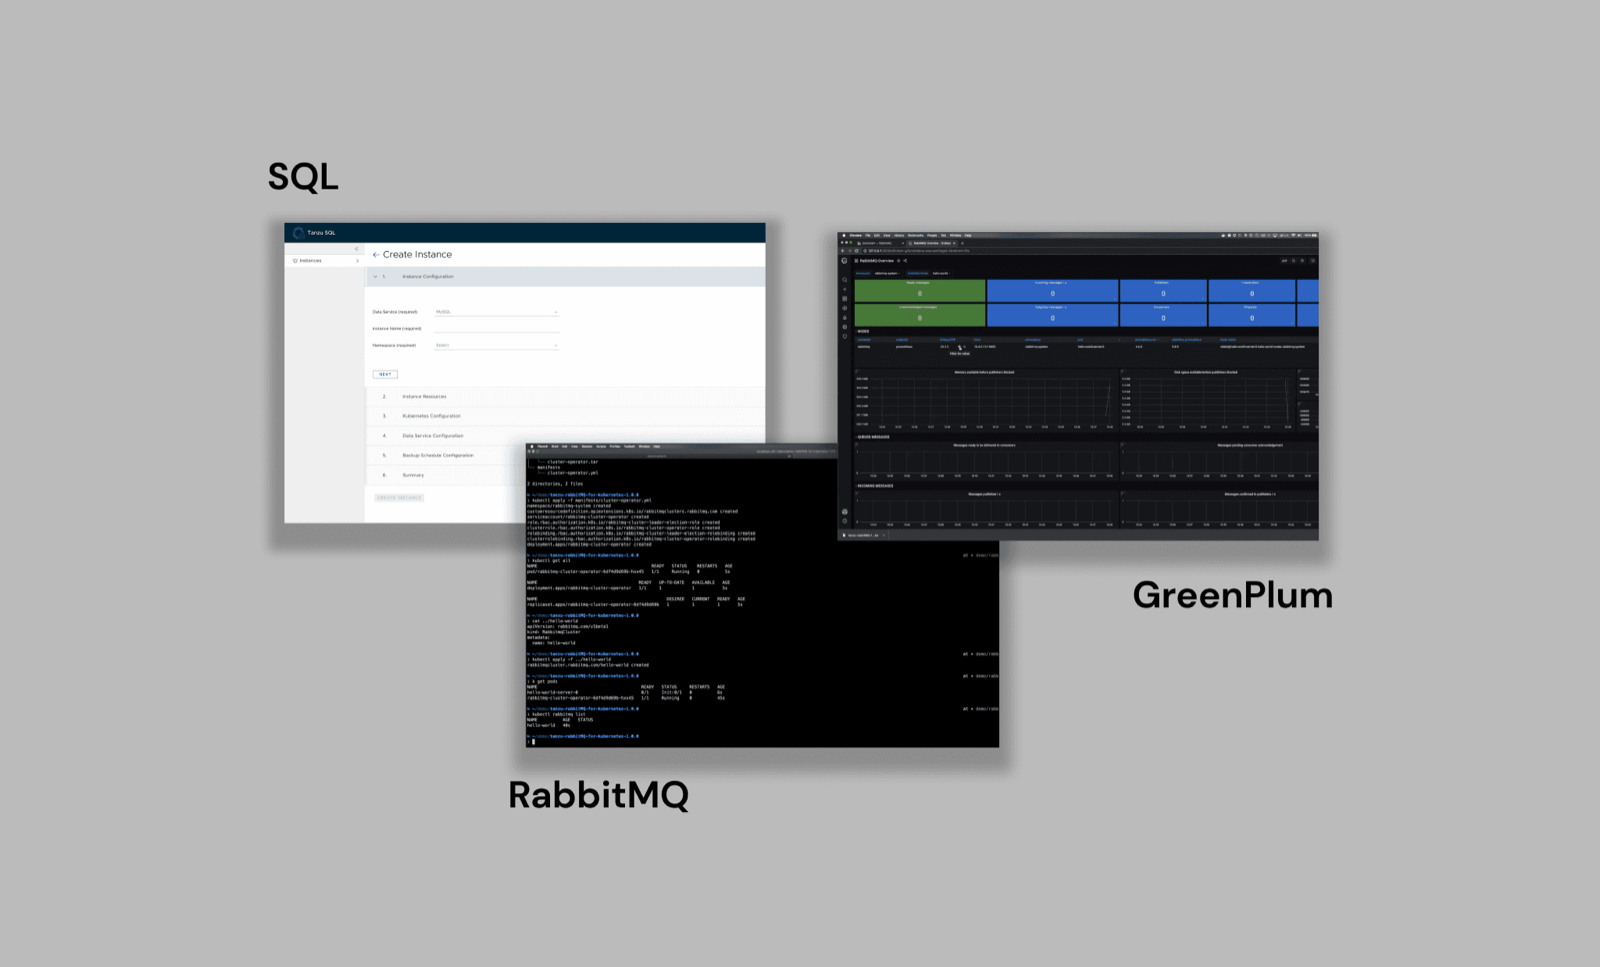Open the rabbitmq-system namespace dropdown

[887, 273]
